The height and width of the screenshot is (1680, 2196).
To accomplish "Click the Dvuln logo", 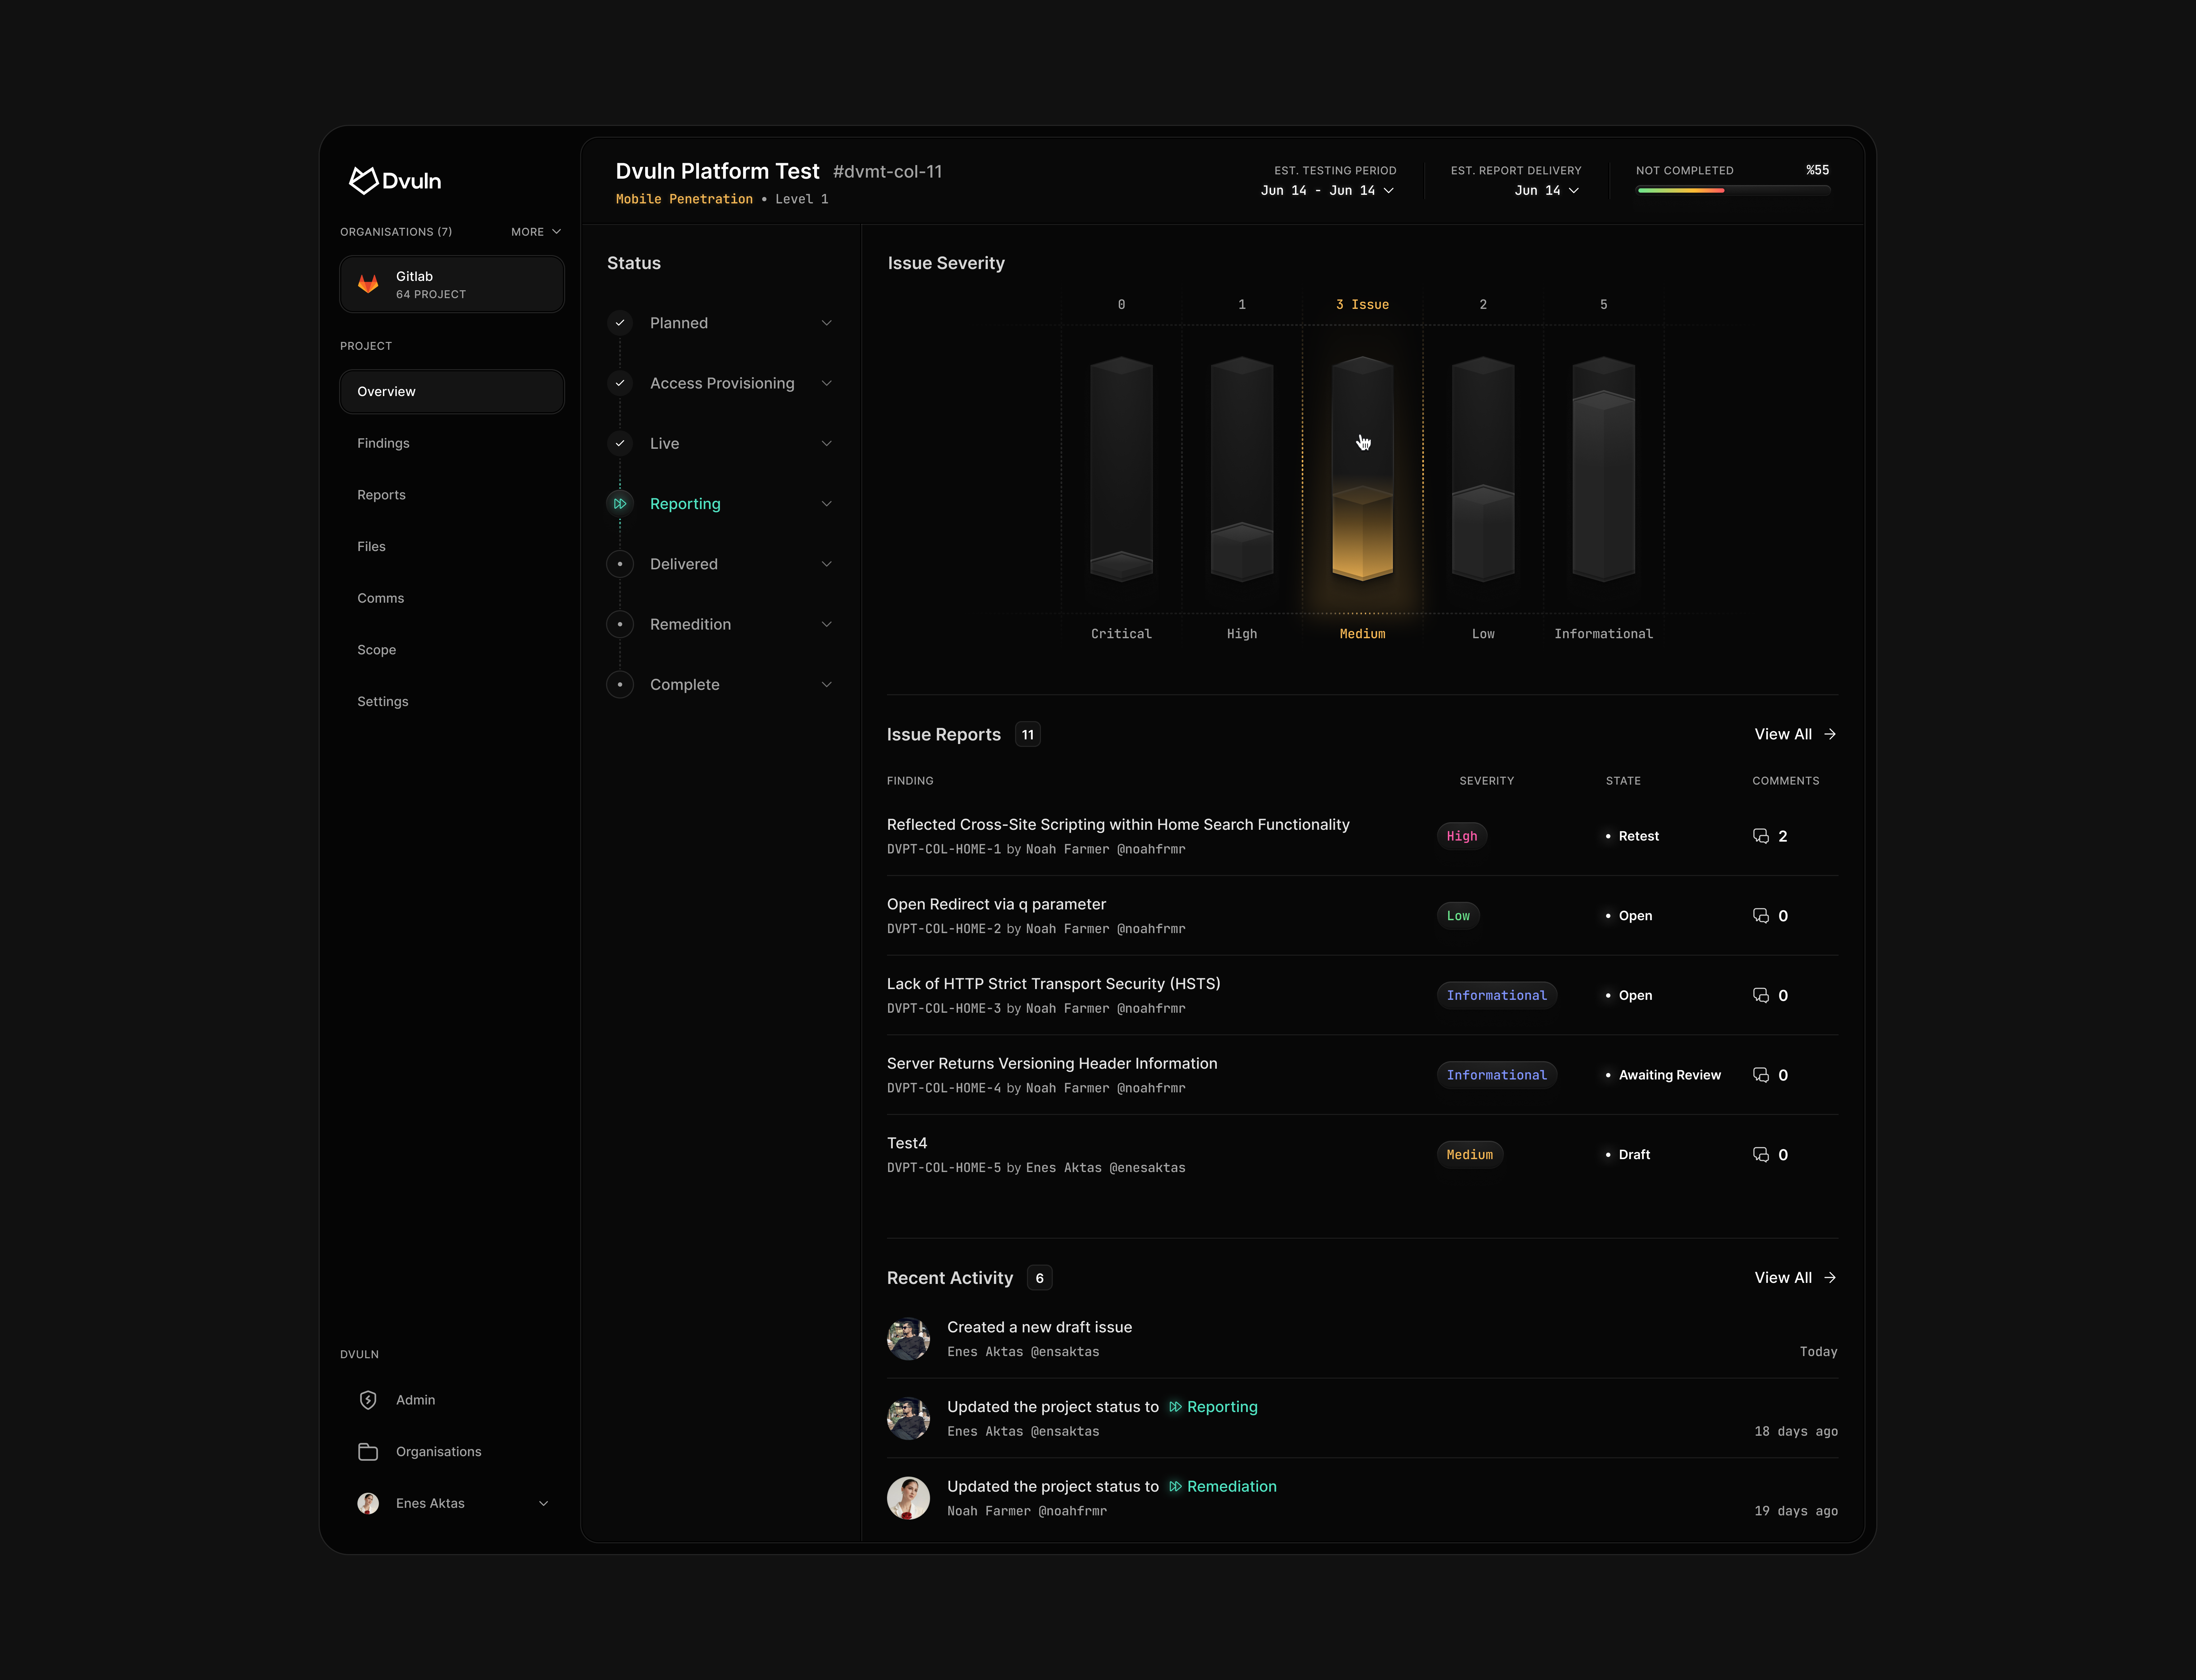I will coord(394,180).
